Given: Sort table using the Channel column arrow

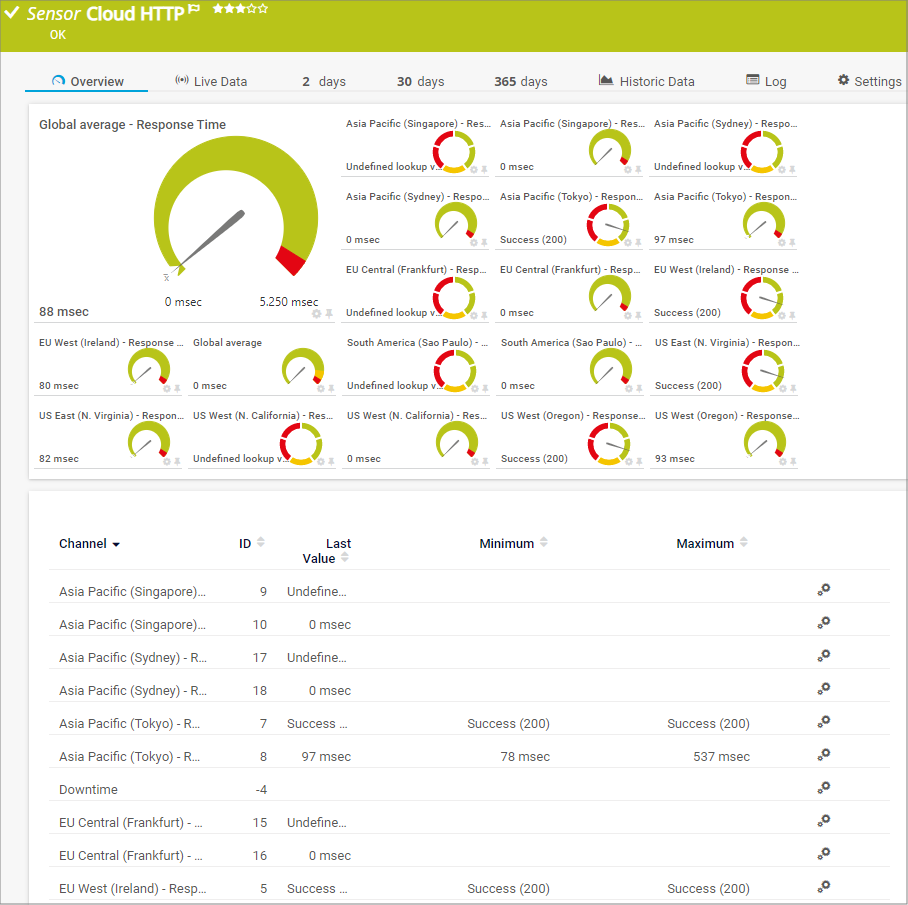Looking at the screenshot, I should pos(116,545).
